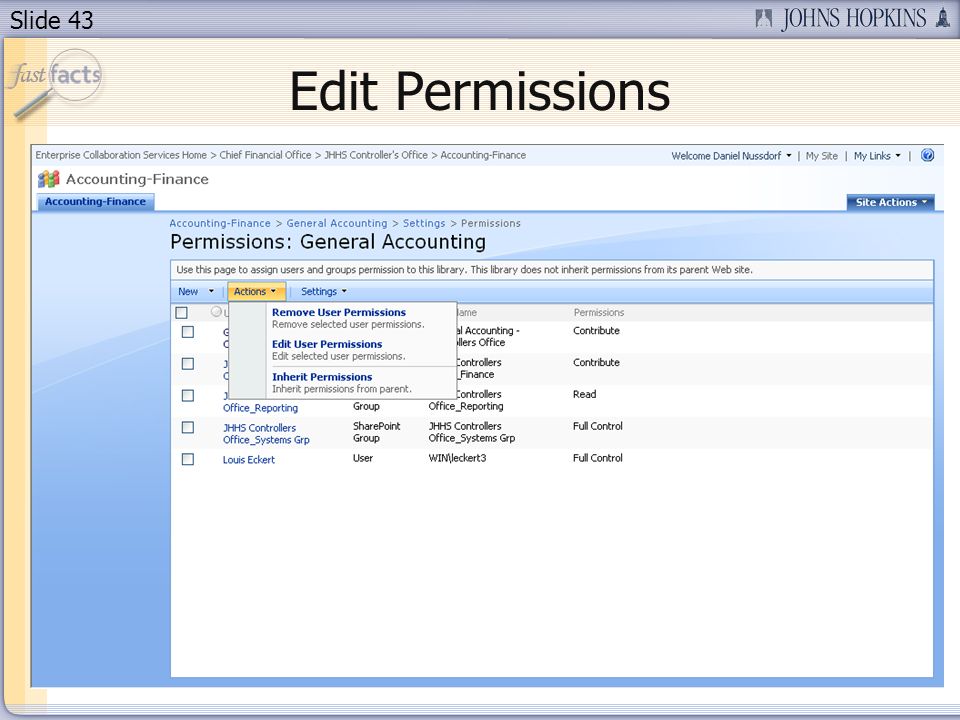Collapse the Actions dropdown menu

tap(255, 291)
